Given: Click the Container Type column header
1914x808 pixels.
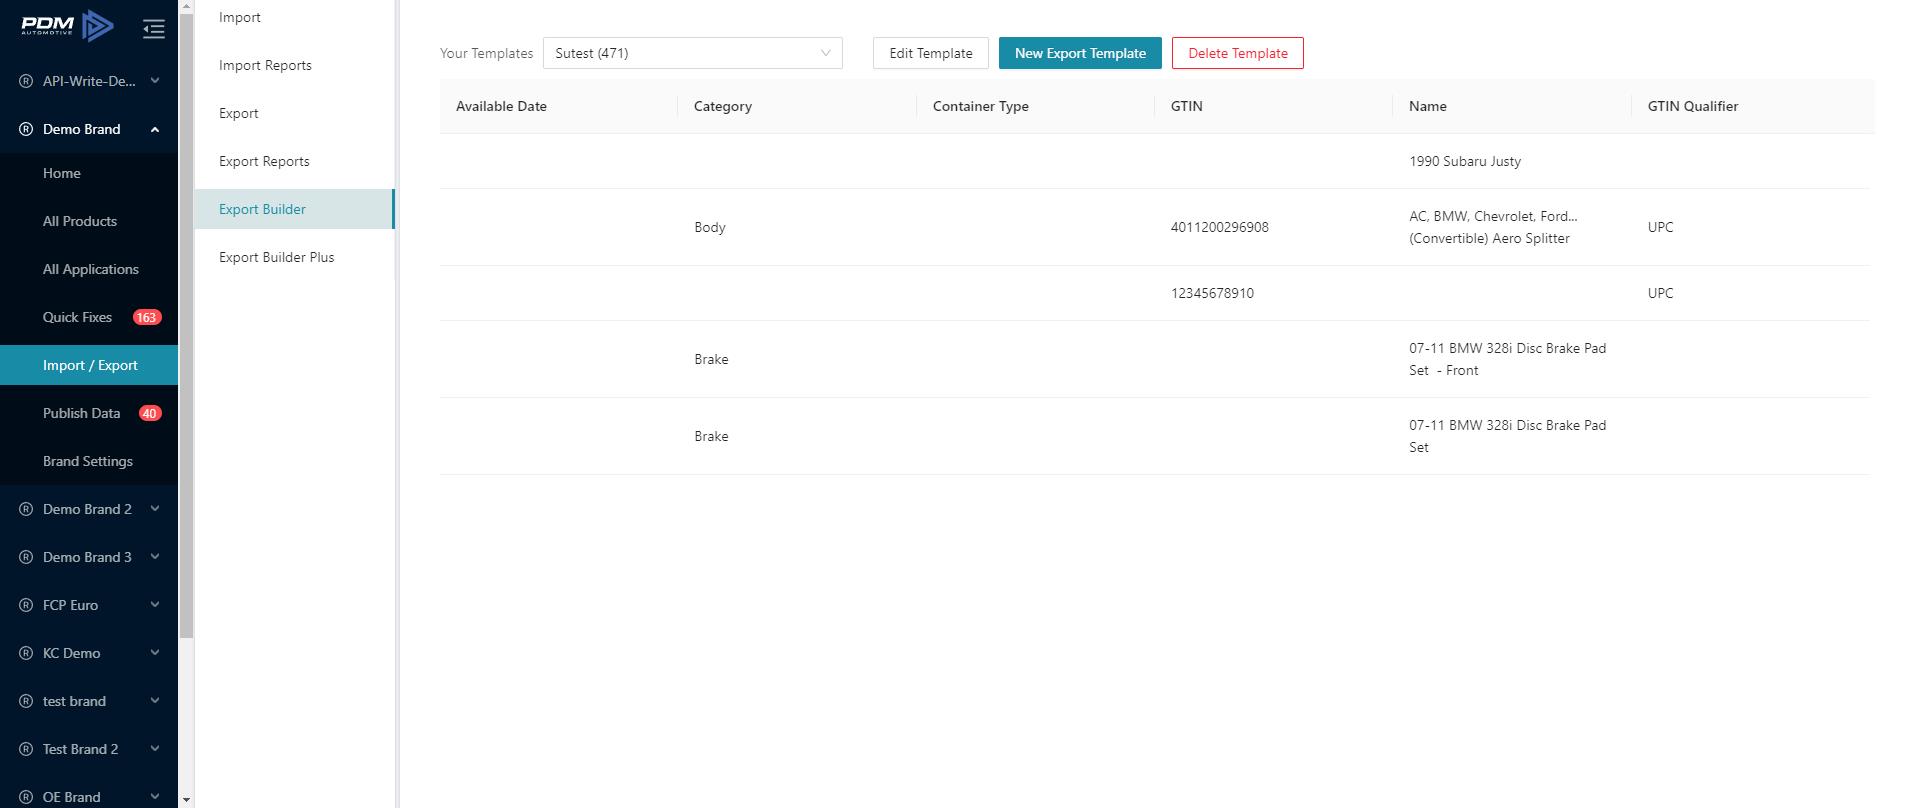Looking at the screenshot, I should (1036, 106).
